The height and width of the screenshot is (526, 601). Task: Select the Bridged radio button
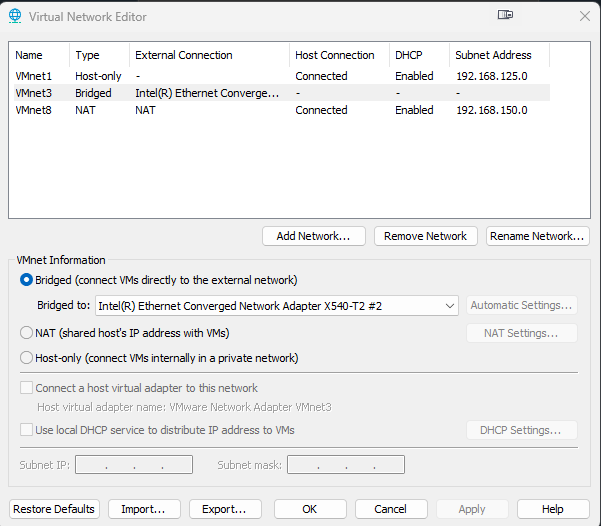point(26,280)
